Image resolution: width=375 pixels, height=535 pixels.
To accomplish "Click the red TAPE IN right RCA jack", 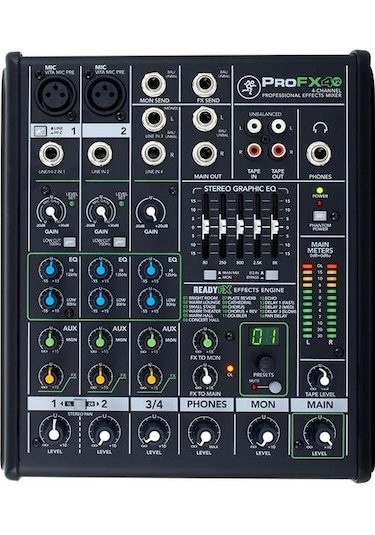I will tap(254, 150).
